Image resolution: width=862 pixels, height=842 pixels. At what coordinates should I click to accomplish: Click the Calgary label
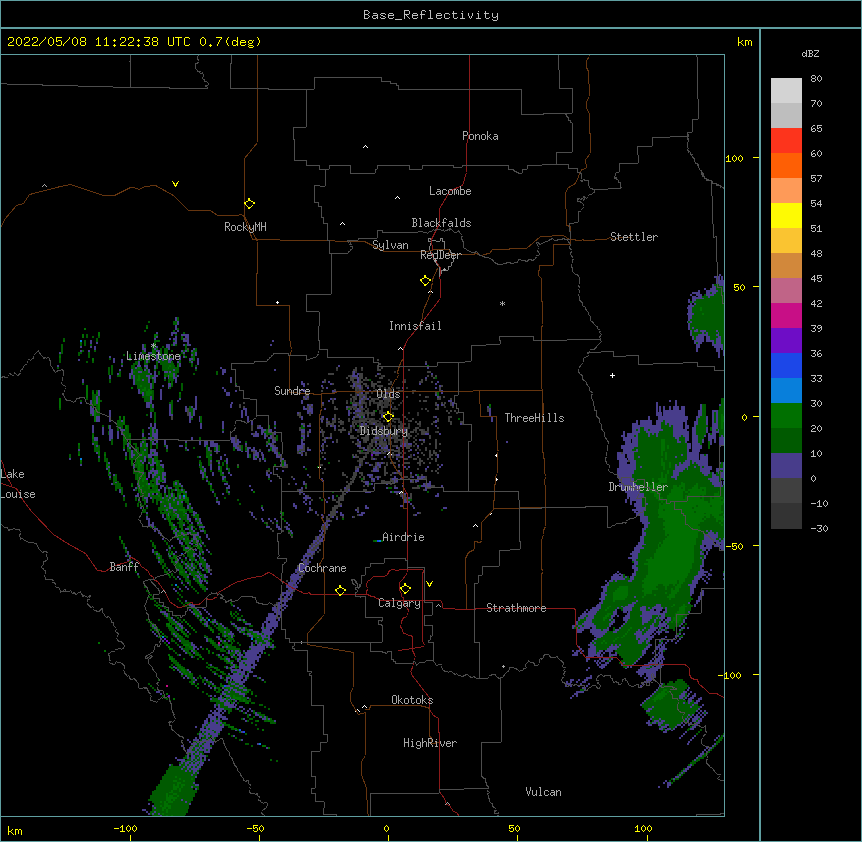[399, 603]
